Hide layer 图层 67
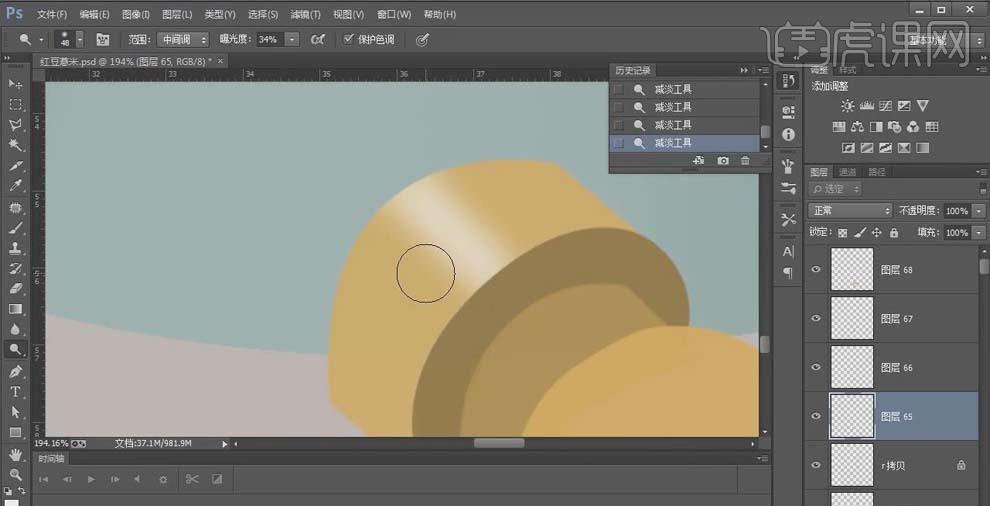 (x=816, y=318)
